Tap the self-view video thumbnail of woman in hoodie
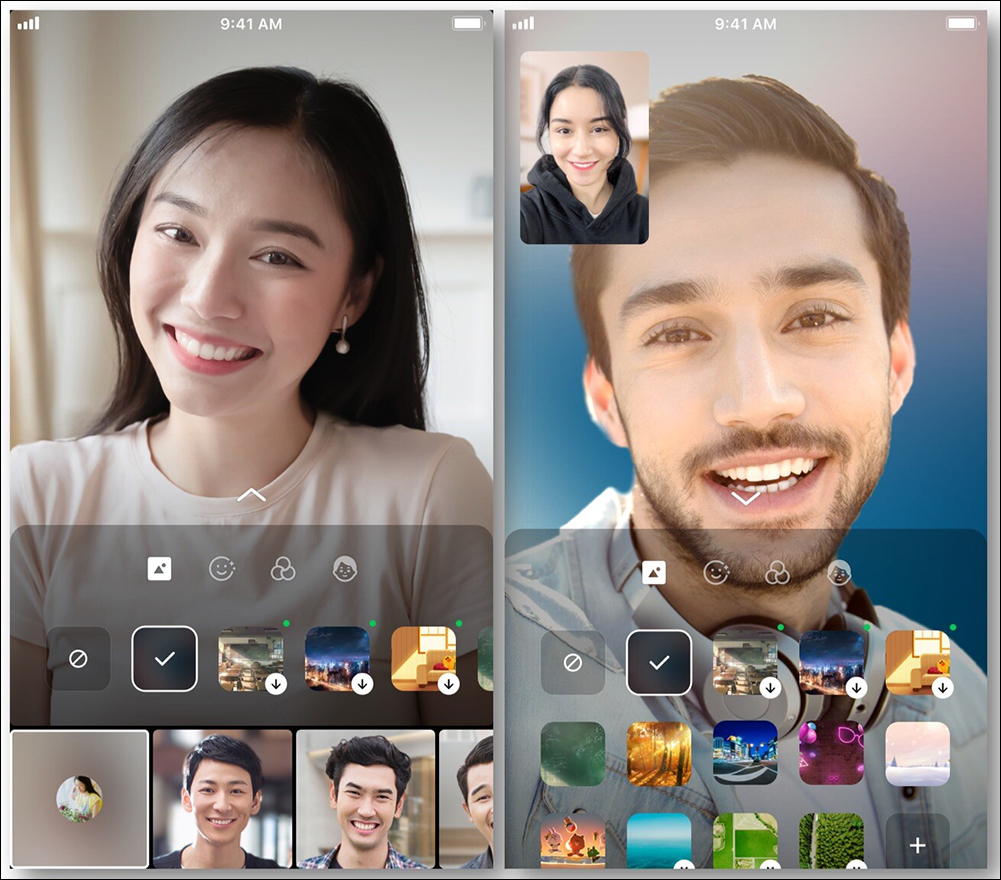1001x880 pixels. click(x=584, y=148)
